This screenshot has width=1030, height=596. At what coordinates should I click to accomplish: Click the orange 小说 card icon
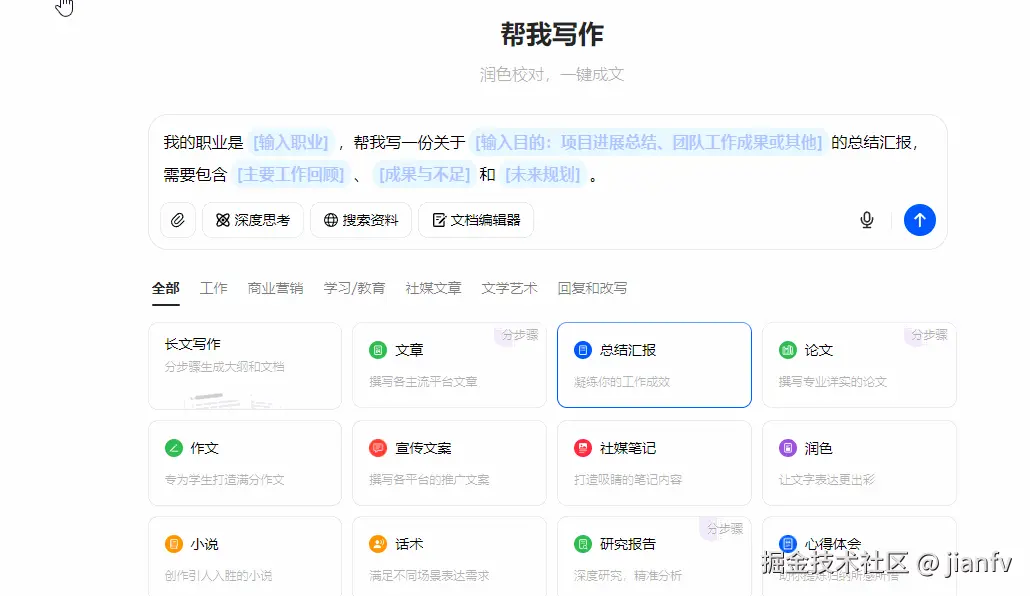pos(173,544)
